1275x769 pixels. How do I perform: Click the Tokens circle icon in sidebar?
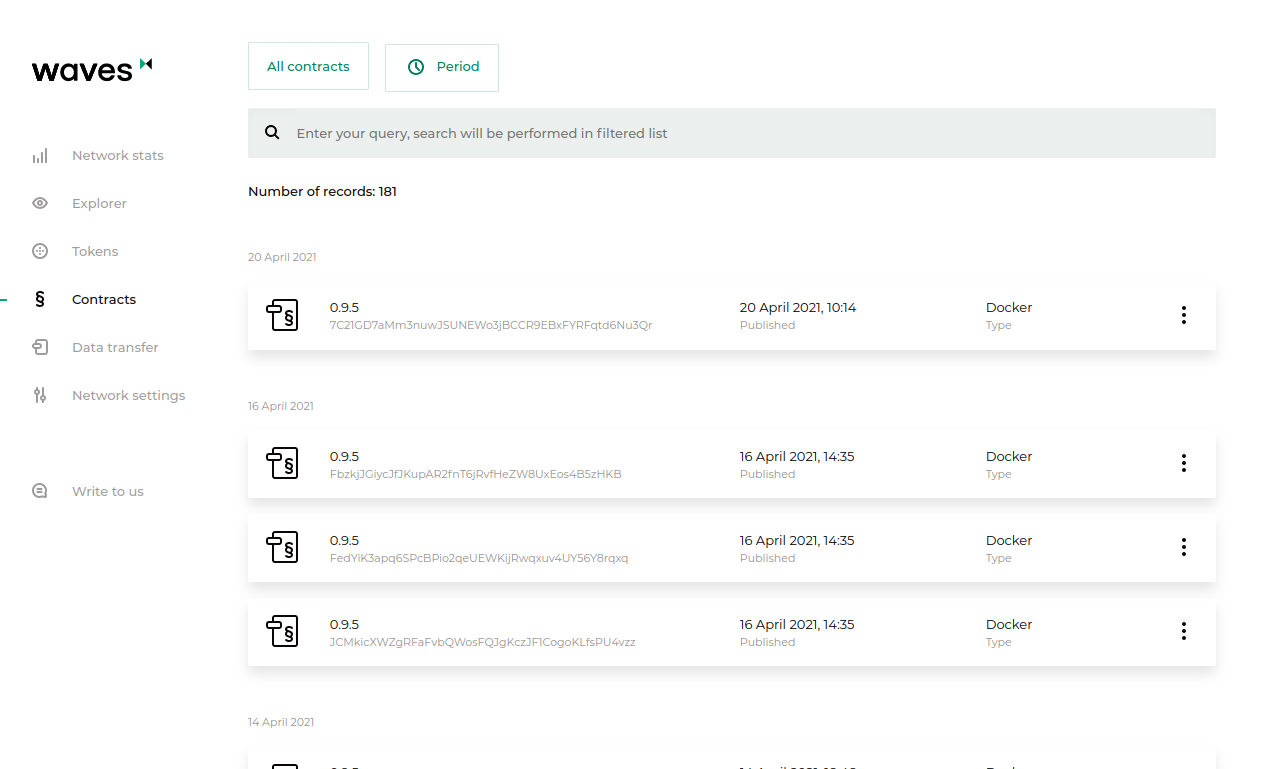tap(40, 252)
